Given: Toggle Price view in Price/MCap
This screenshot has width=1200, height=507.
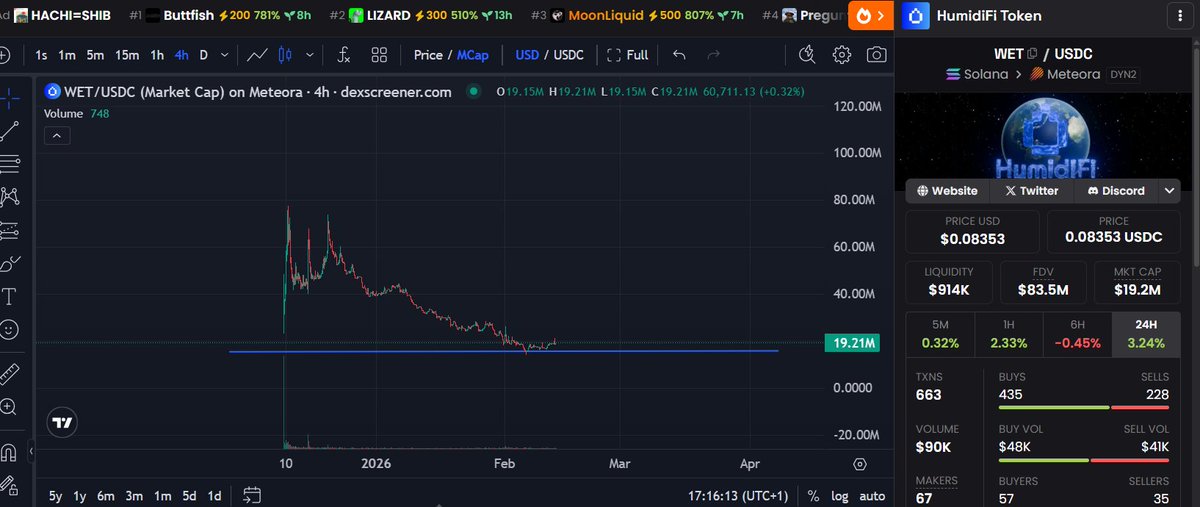Looking at the screenshot, I should click(428, 55).
